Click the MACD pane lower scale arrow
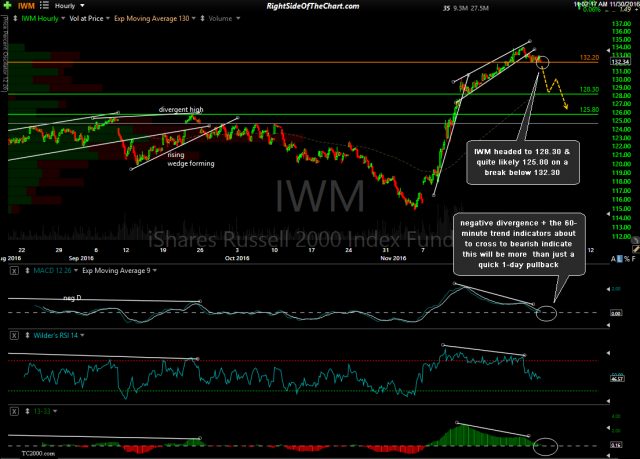This screenshot has width=640, height=459. (609, 325)
